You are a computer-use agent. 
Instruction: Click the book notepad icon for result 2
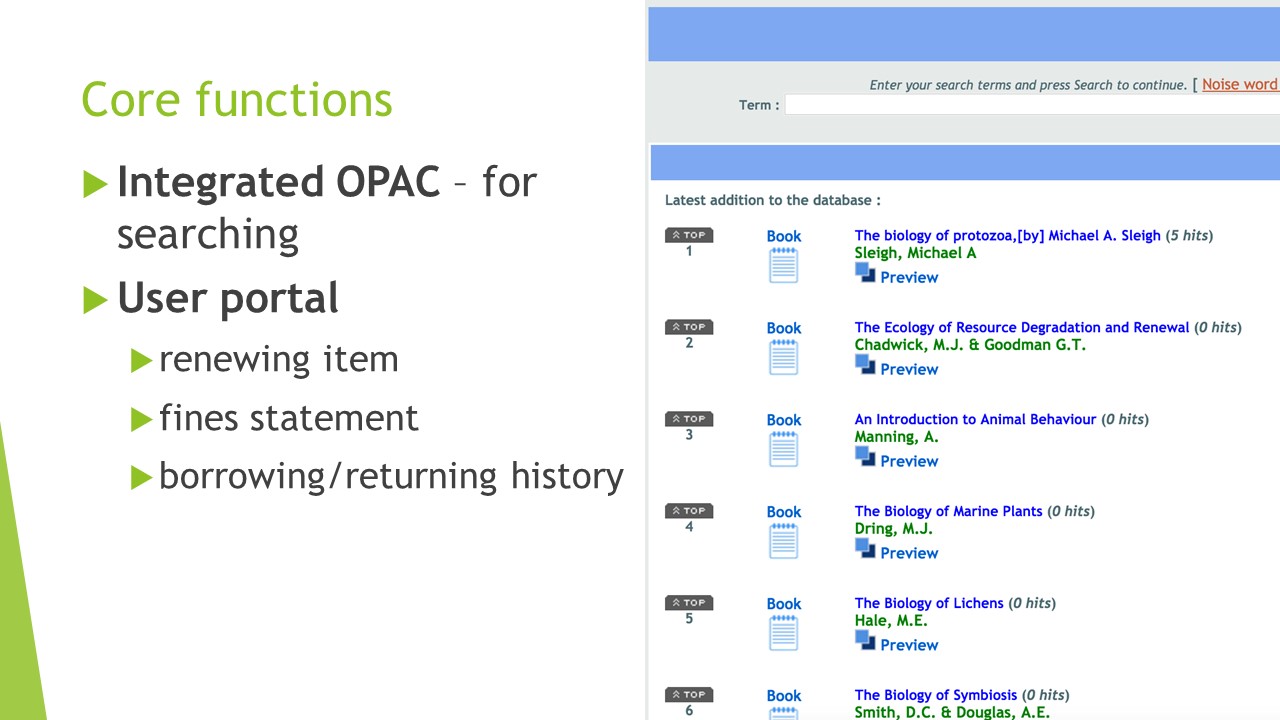(784, 358)
